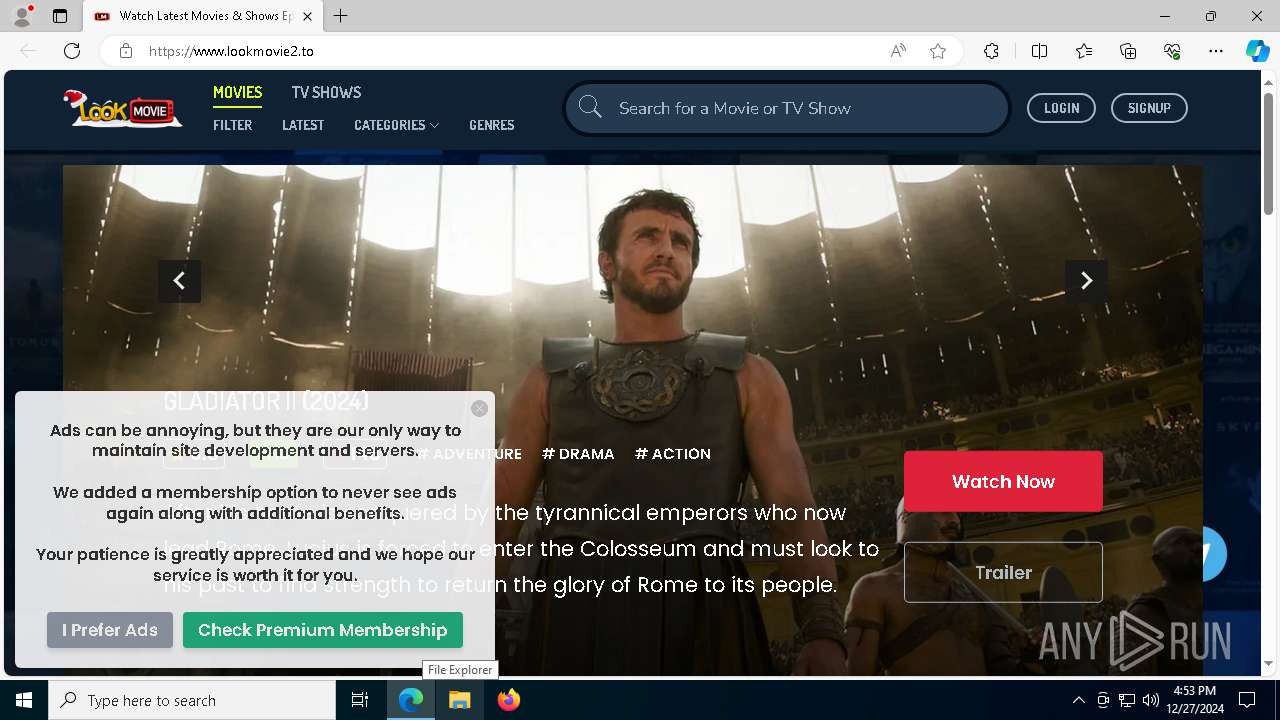Open Edge settings and more menu
Screen dimensions: 1280x720
point(1216,51)
